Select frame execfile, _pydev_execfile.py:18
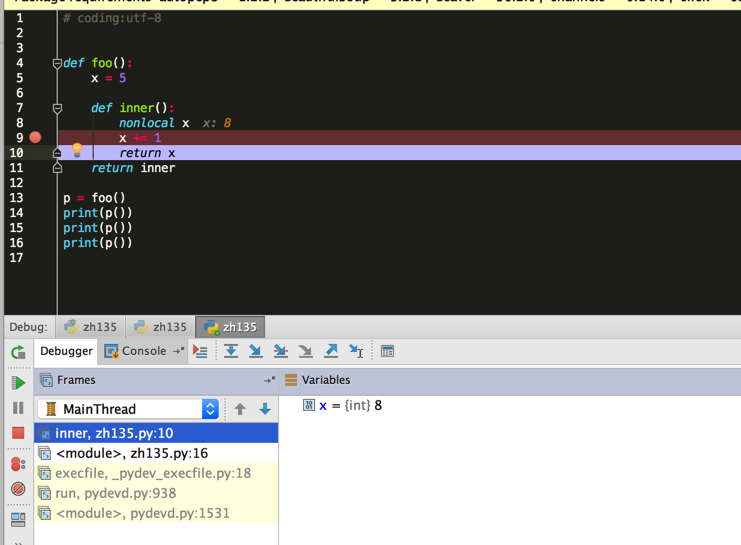741x545 pixels. point(156,473)
